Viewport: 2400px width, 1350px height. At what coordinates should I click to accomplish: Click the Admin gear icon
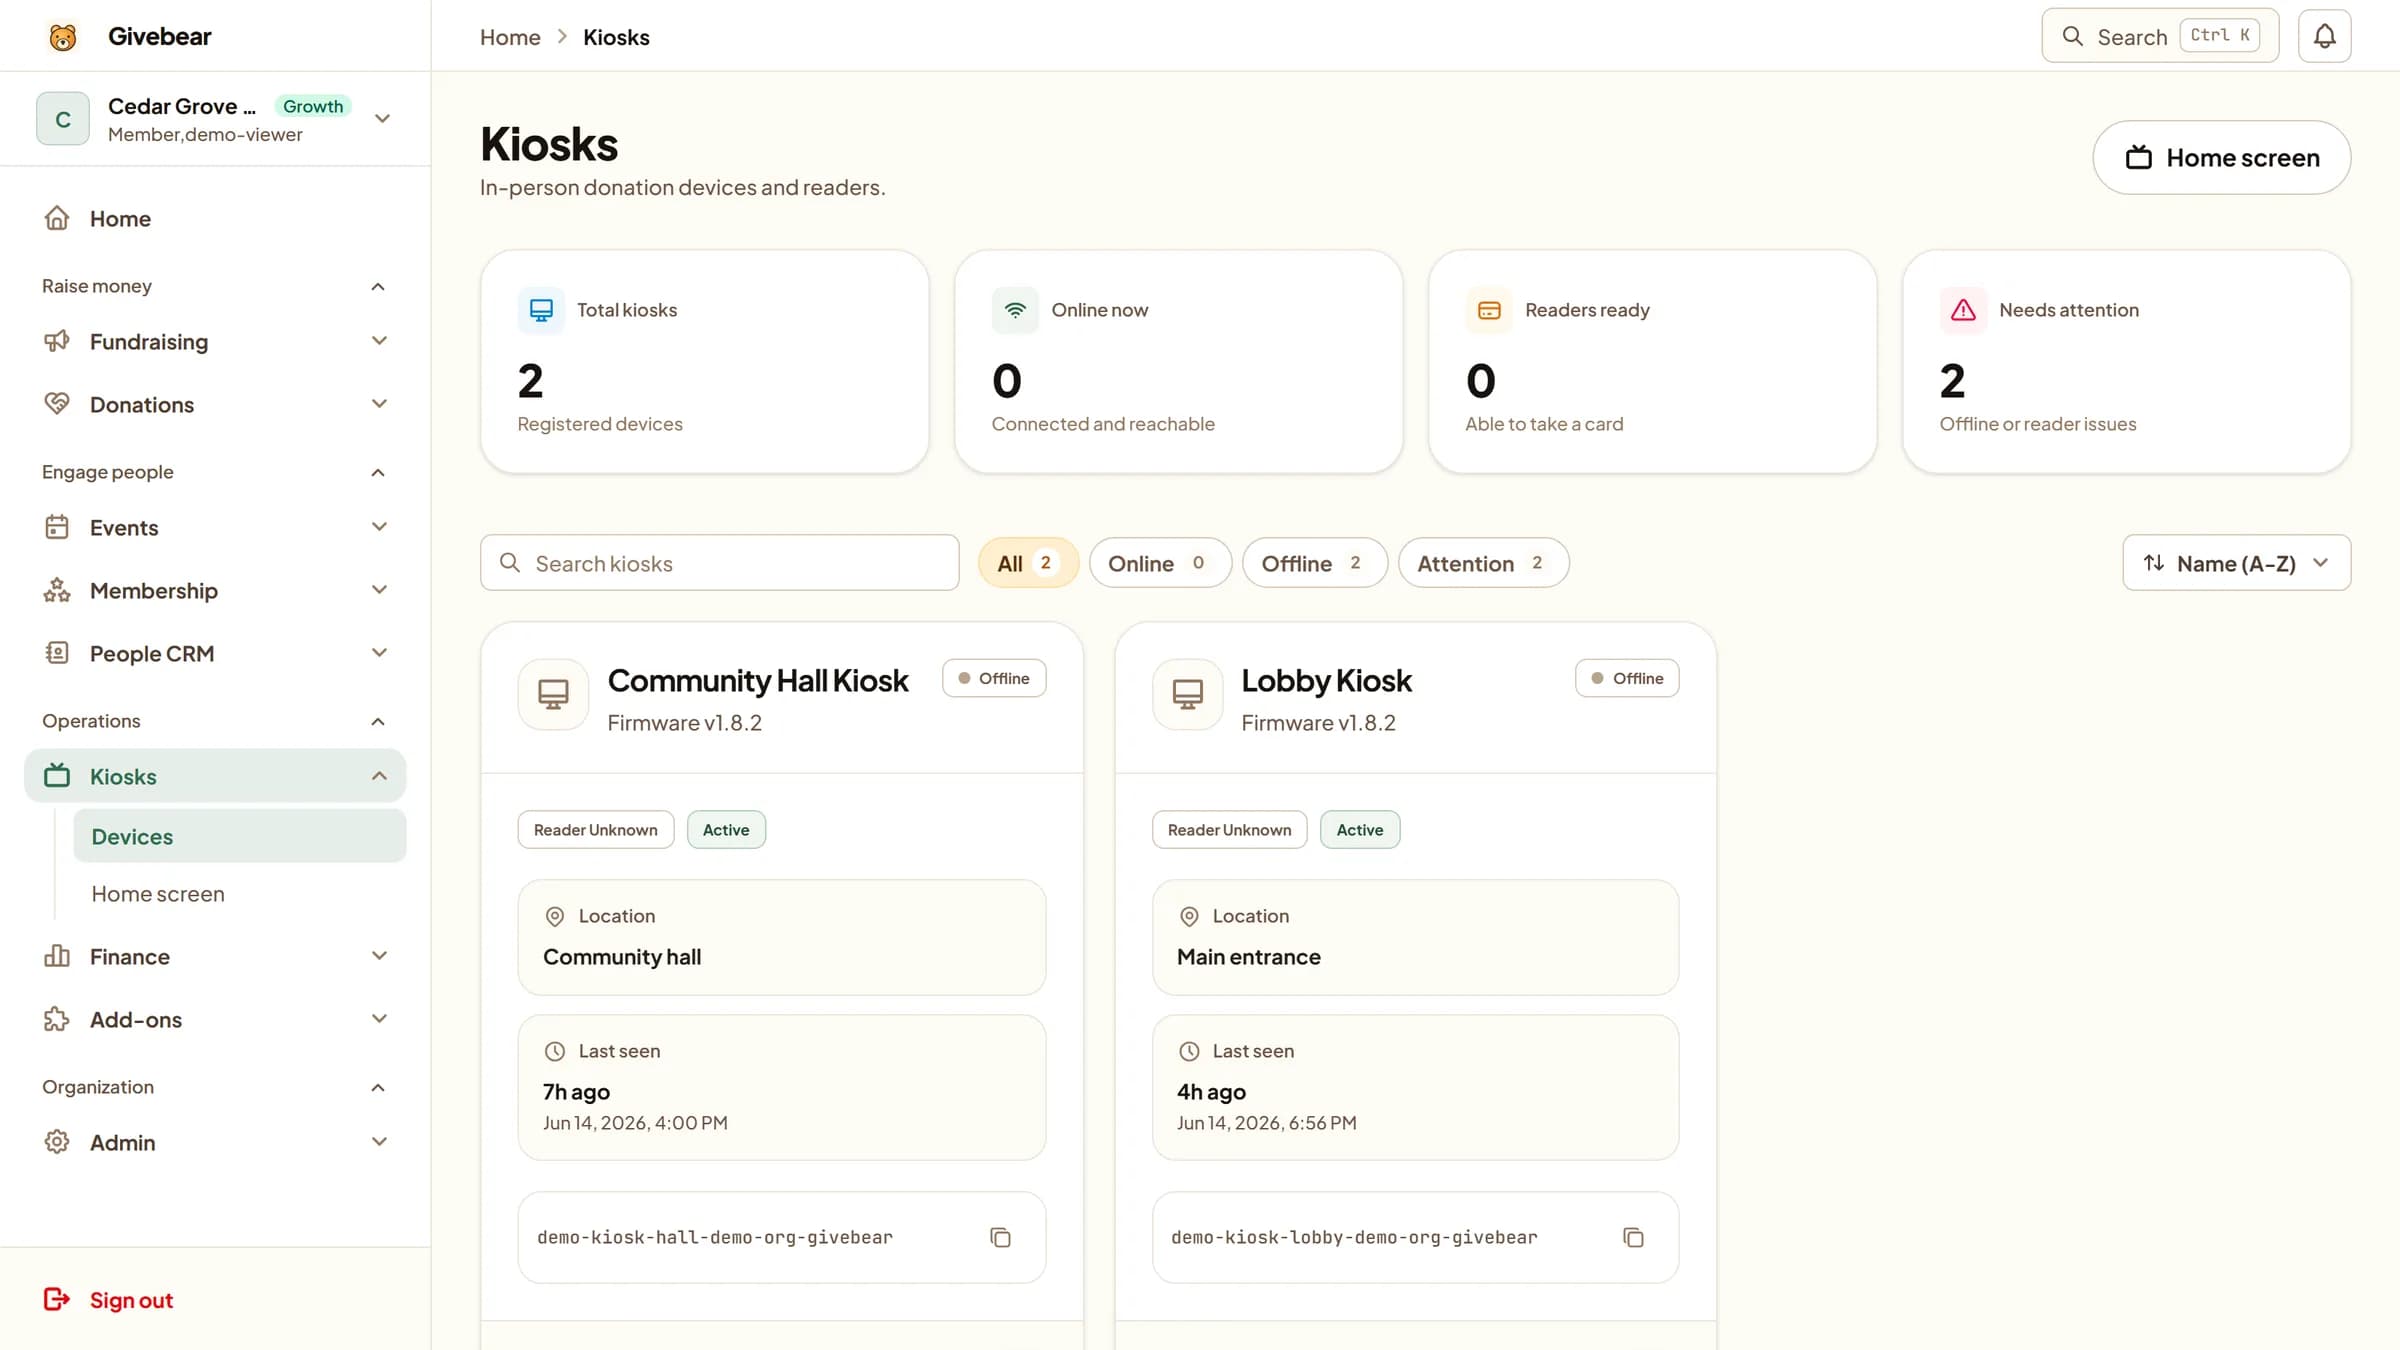pos(57,1142)
